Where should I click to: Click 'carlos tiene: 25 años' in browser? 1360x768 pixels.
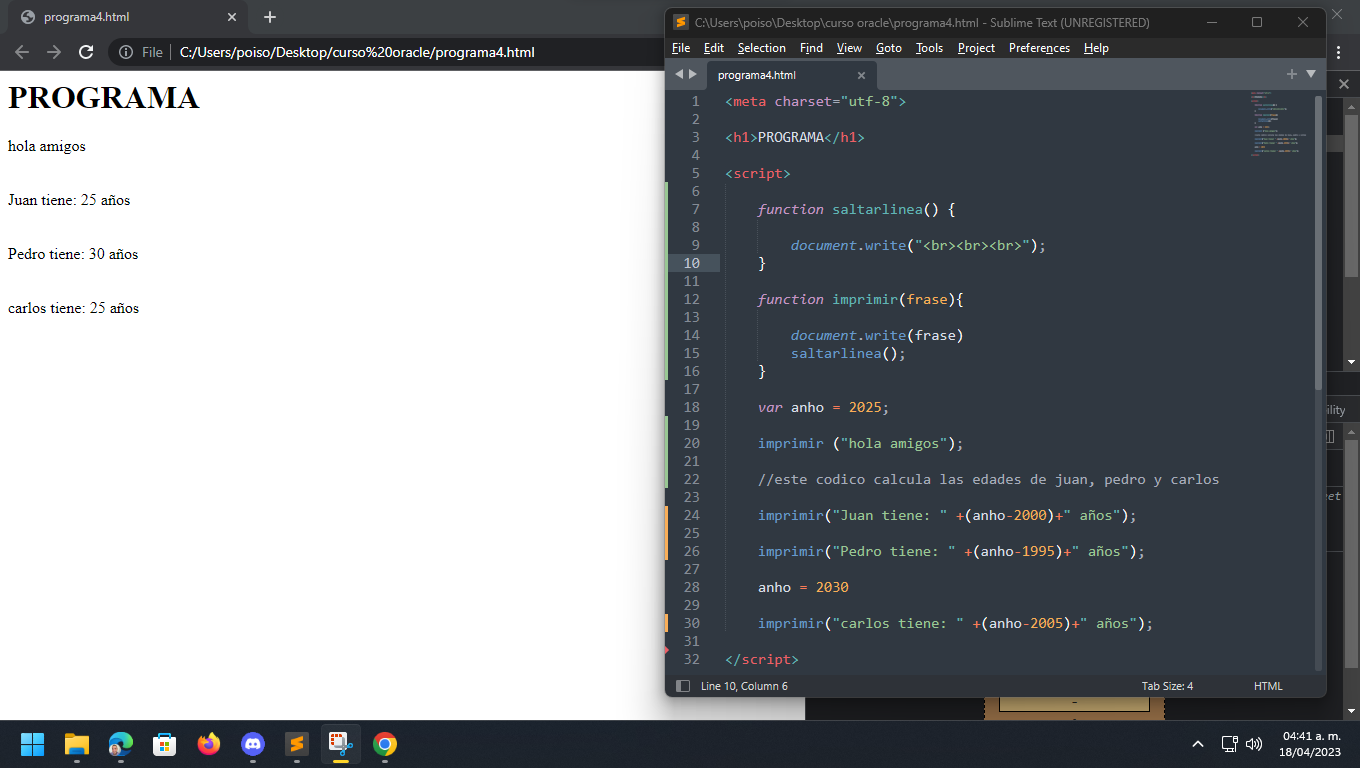click(74, 308)
